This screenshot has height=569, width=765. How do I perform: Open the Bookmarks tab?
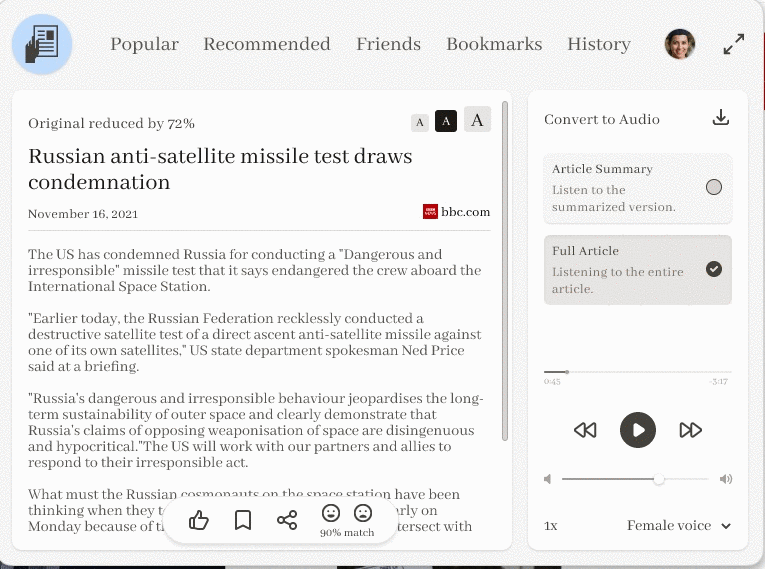(494, 44)
